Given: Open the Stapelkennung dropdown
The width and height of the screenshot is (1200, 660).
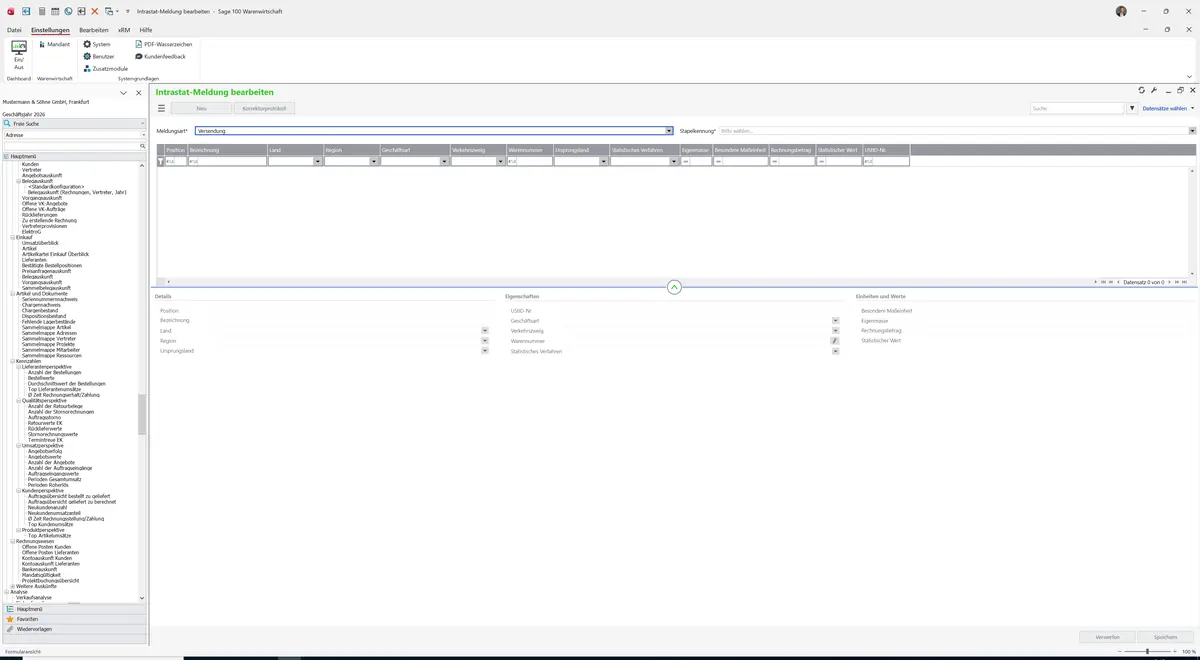Looking at the screenshot, I should coord(1192,131).
